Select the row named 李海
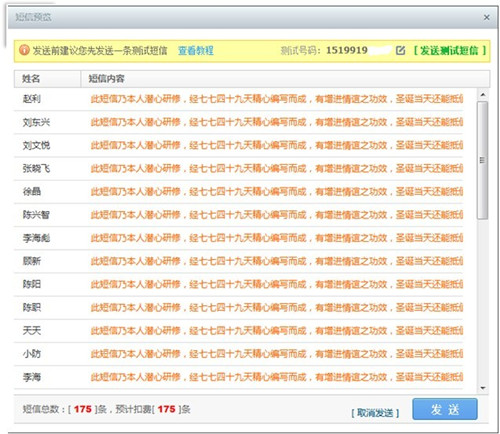This screenshot has height=434, width=500. tap(238, 377)
